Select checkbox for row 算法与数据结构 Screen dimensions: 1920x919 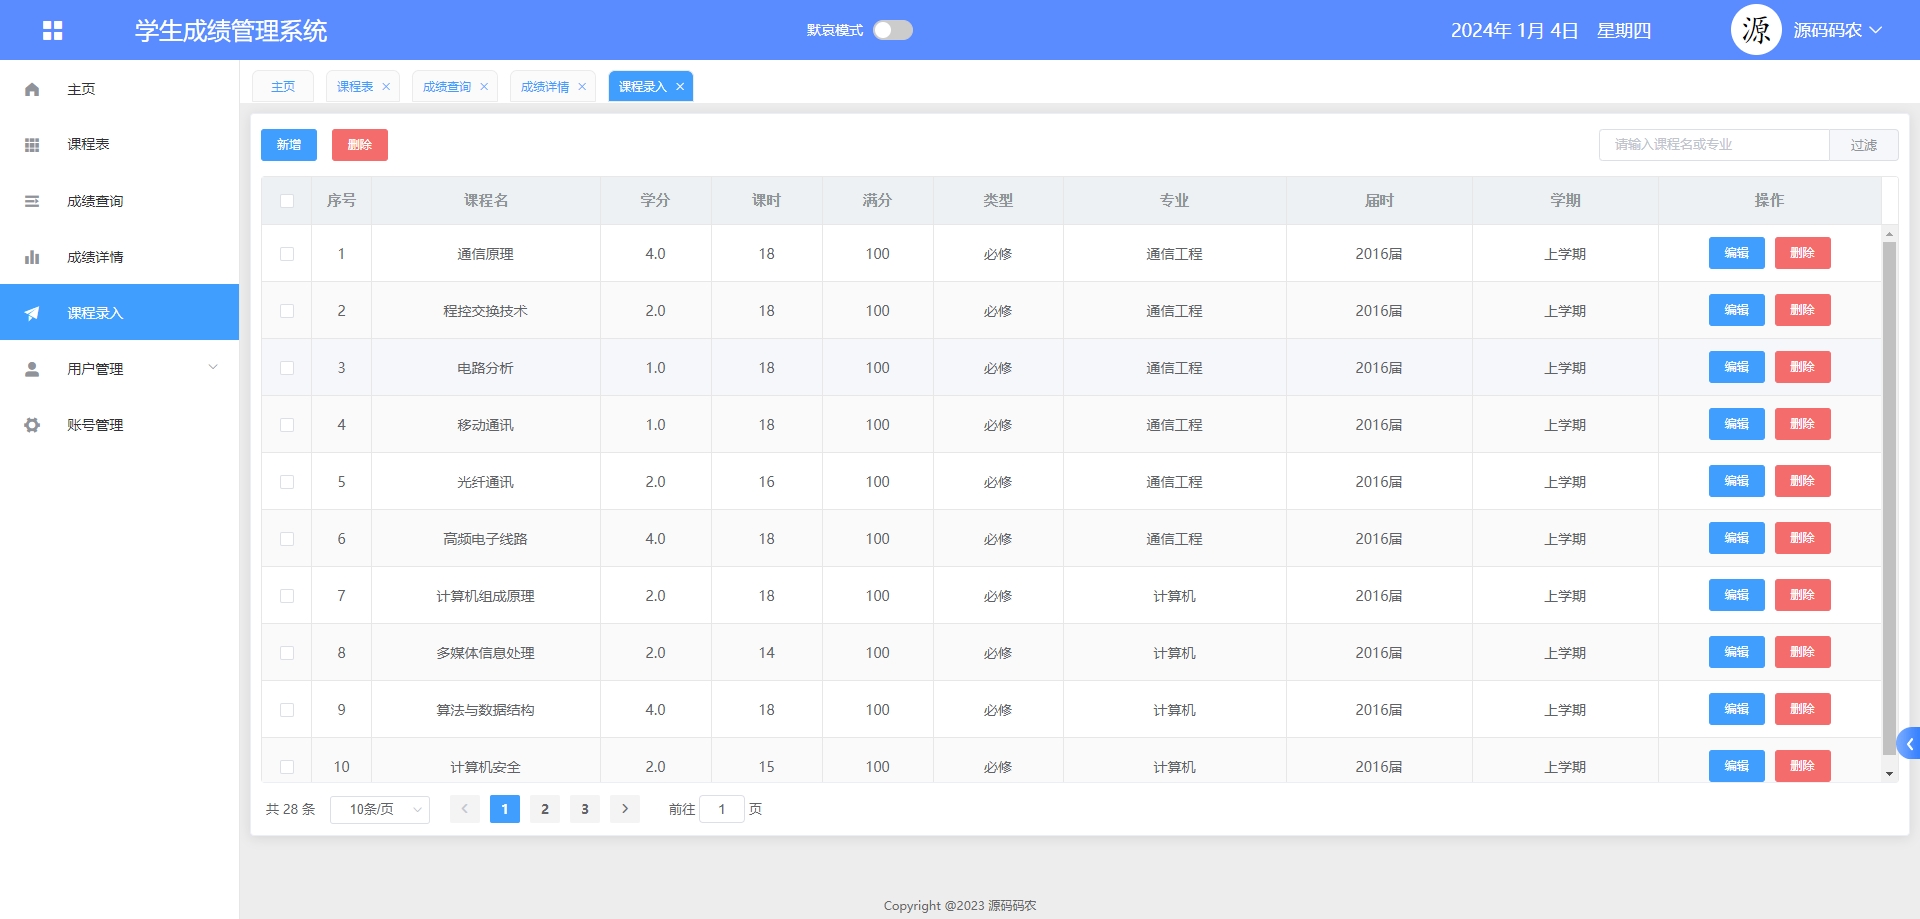(x=287, y=710)
